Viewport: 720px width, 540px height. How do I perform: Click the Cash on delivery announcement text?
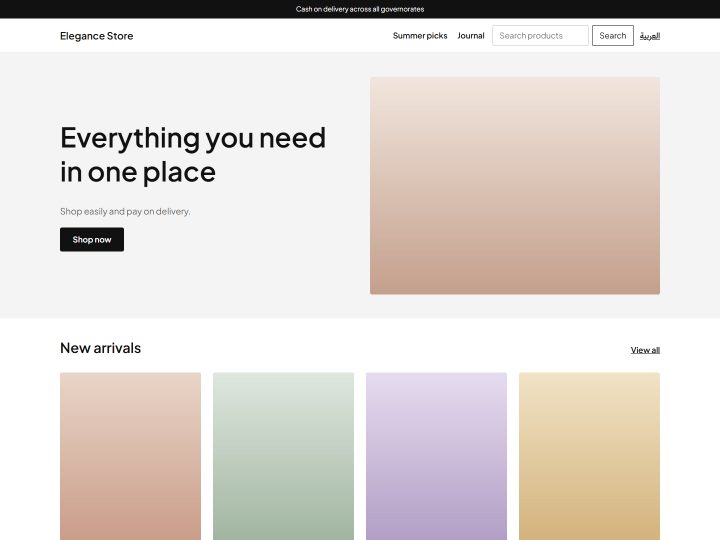point(360,9)
